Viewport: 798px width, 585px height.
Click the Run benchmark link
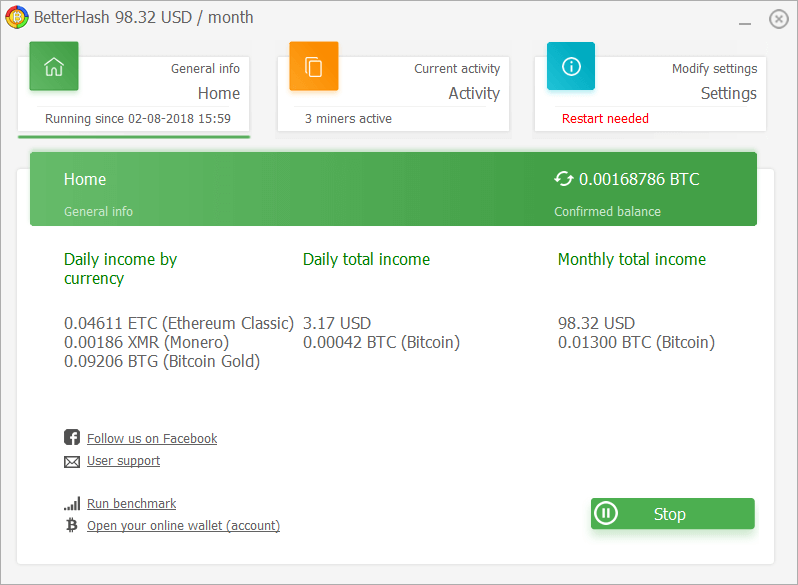pyautogui.click(x=131, y=504)
